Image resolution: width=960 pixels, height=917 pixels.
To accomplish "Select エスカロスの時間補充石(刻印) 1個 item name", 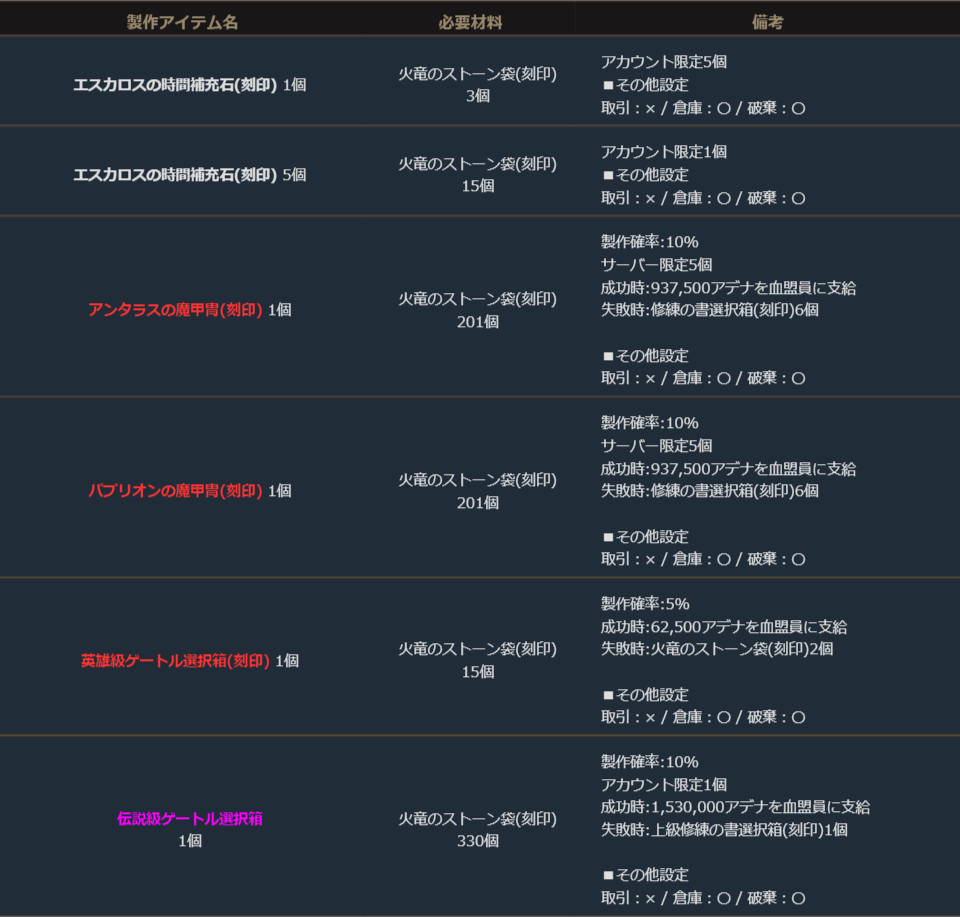I will point(189,85).
